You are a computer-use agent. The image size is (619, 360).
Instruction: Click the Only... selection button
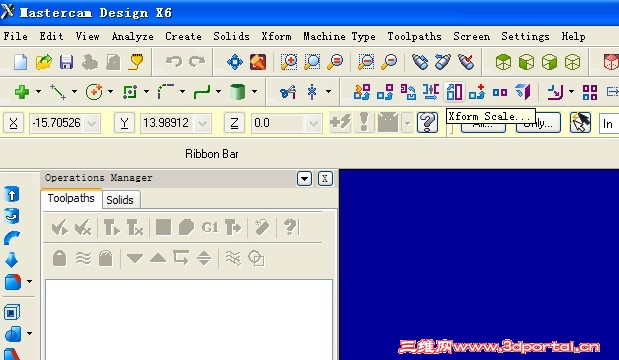coord(538,123)
